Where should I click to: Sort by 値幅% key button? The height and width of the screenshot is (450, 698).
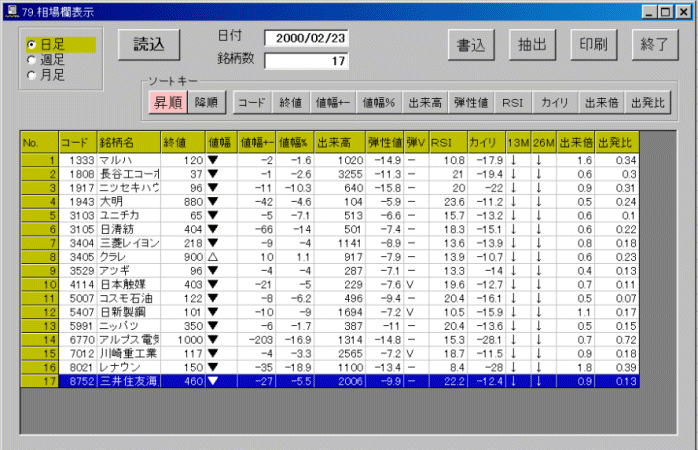[379, 103]
